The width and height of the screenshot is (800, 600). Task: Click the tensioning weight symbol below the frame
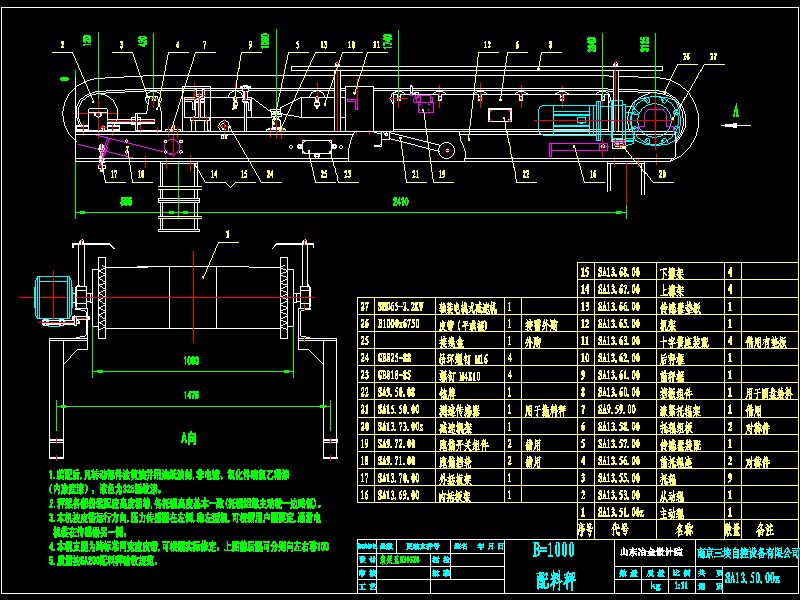coord(176,198)
